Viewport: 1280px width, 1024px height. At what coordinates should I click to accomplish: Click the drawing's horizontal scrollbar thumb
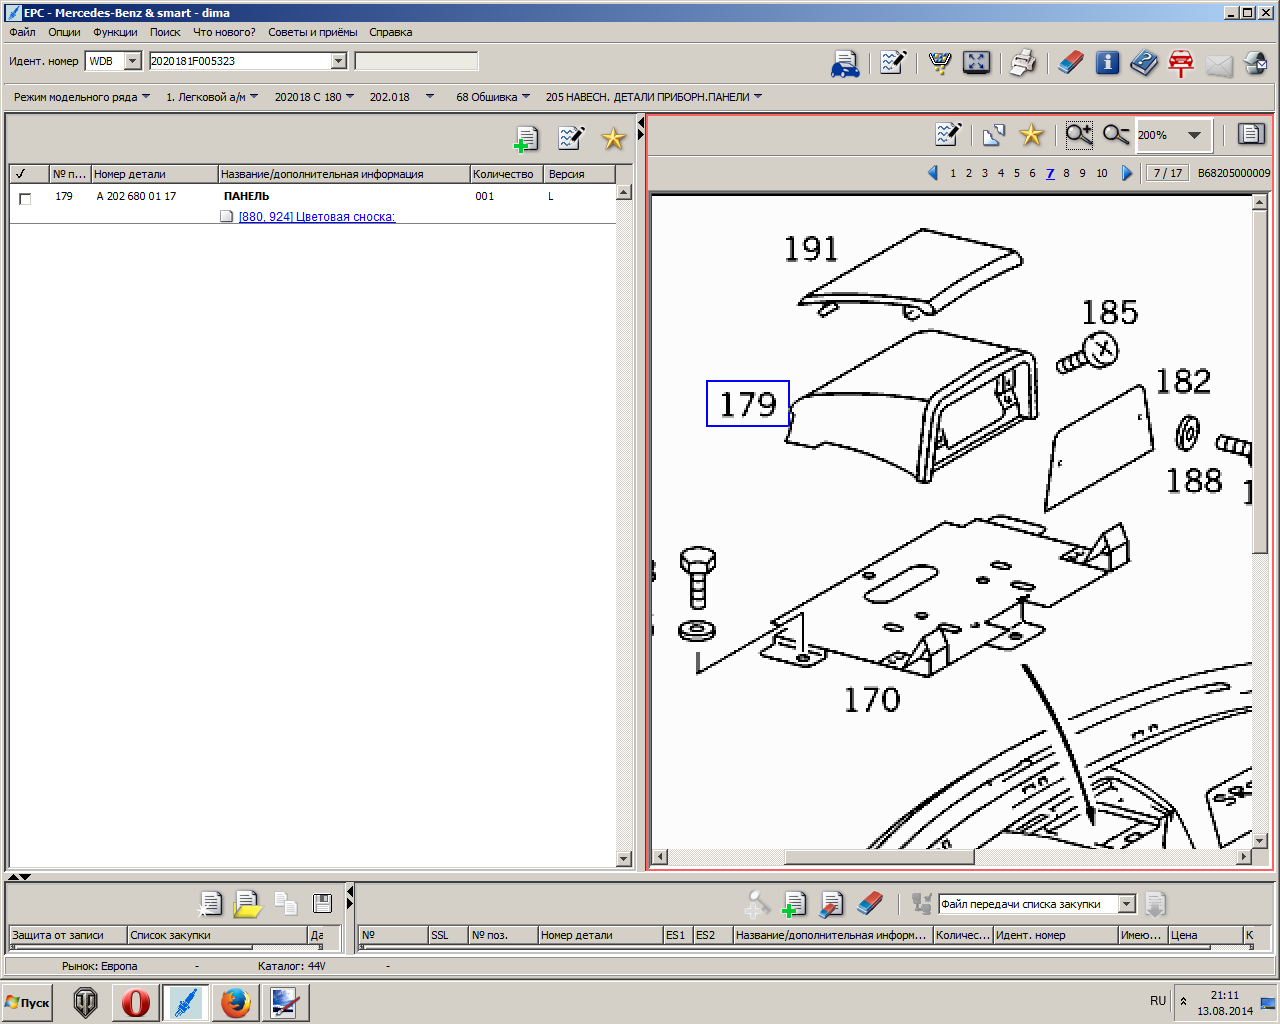tap(879, 857)
